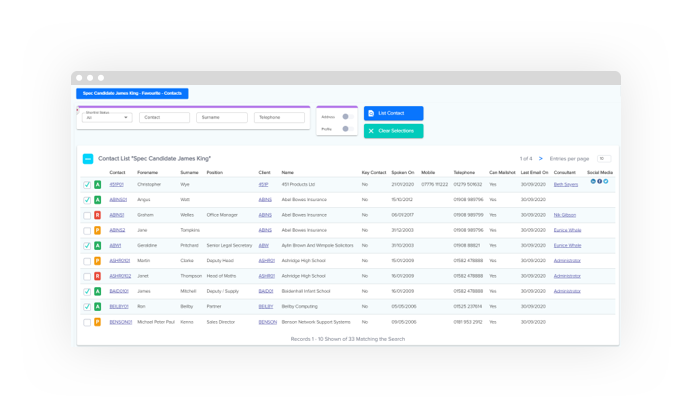Click the Facebook icon in Social Media column

pyautogui.click(x=599, y=183)
